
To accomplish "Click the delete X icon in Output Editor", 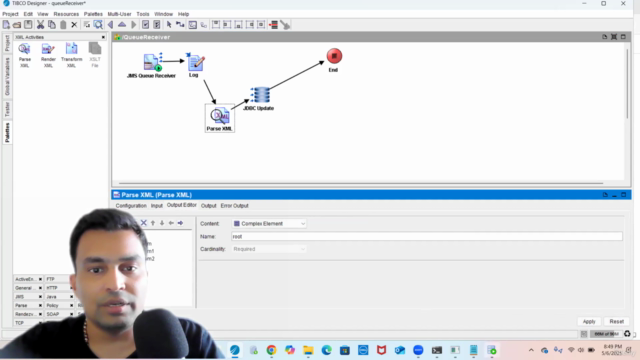I will (x=144, y=223).
